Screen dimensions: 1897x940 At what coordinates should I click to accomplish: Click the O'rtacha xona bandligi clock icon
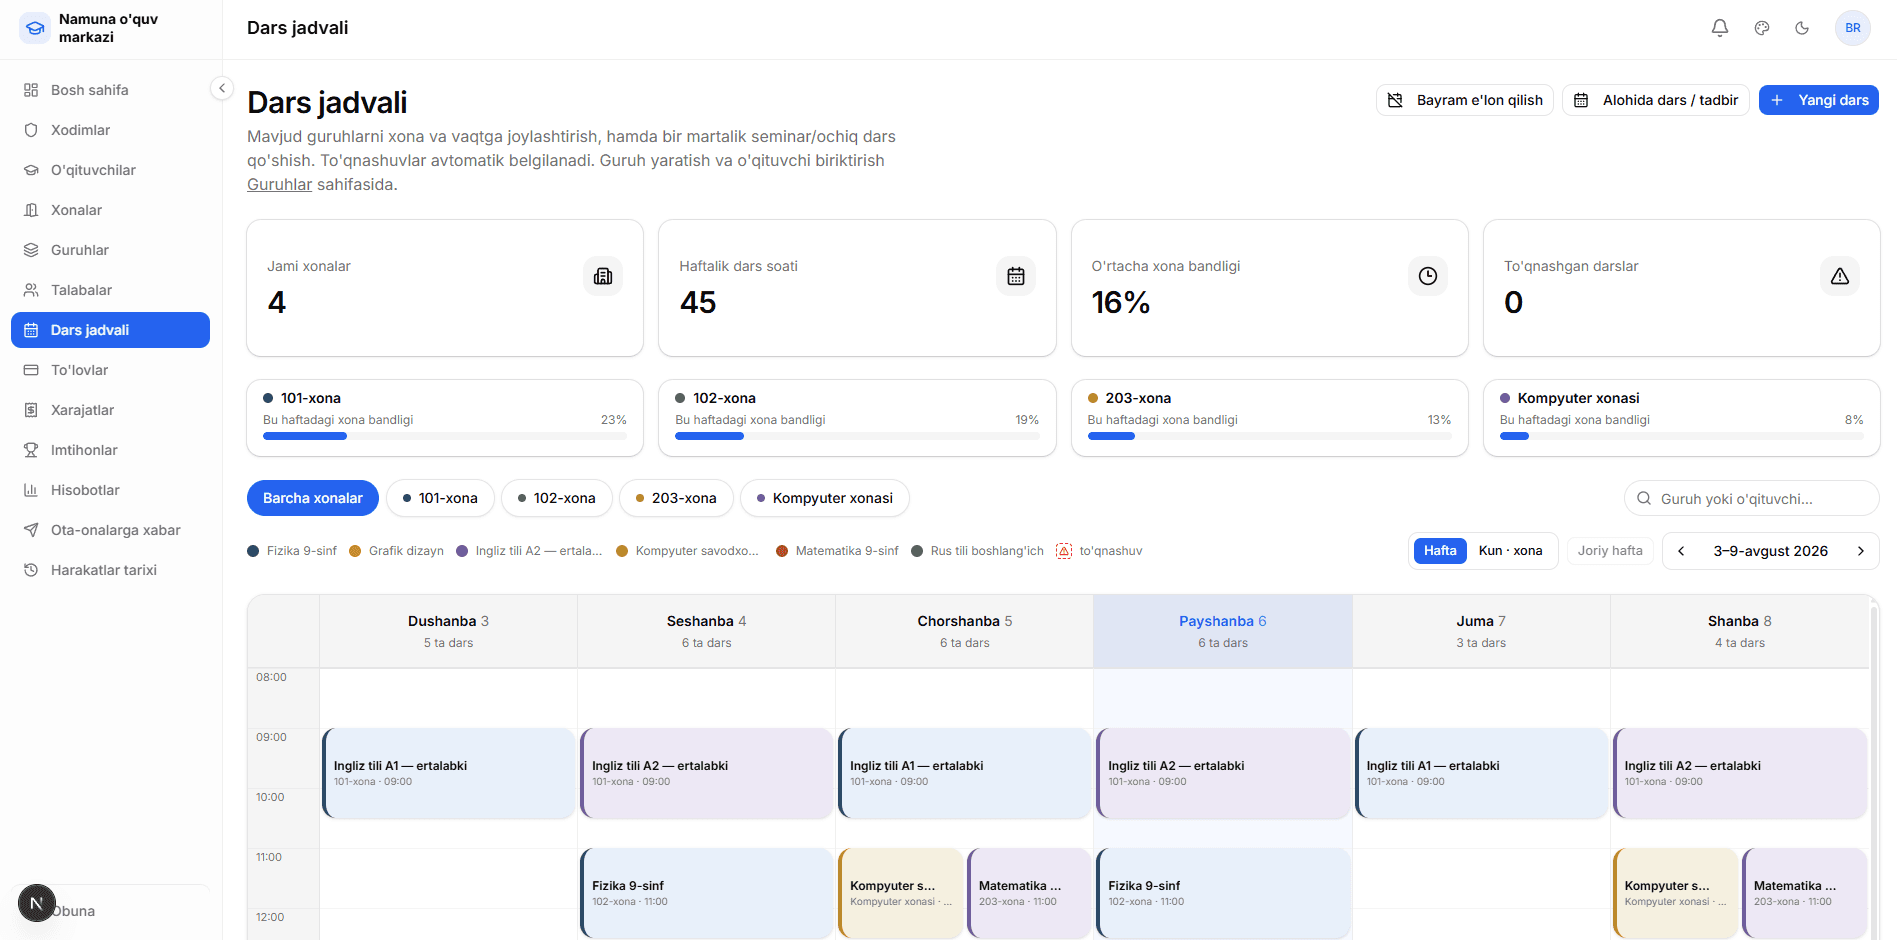1428,276
